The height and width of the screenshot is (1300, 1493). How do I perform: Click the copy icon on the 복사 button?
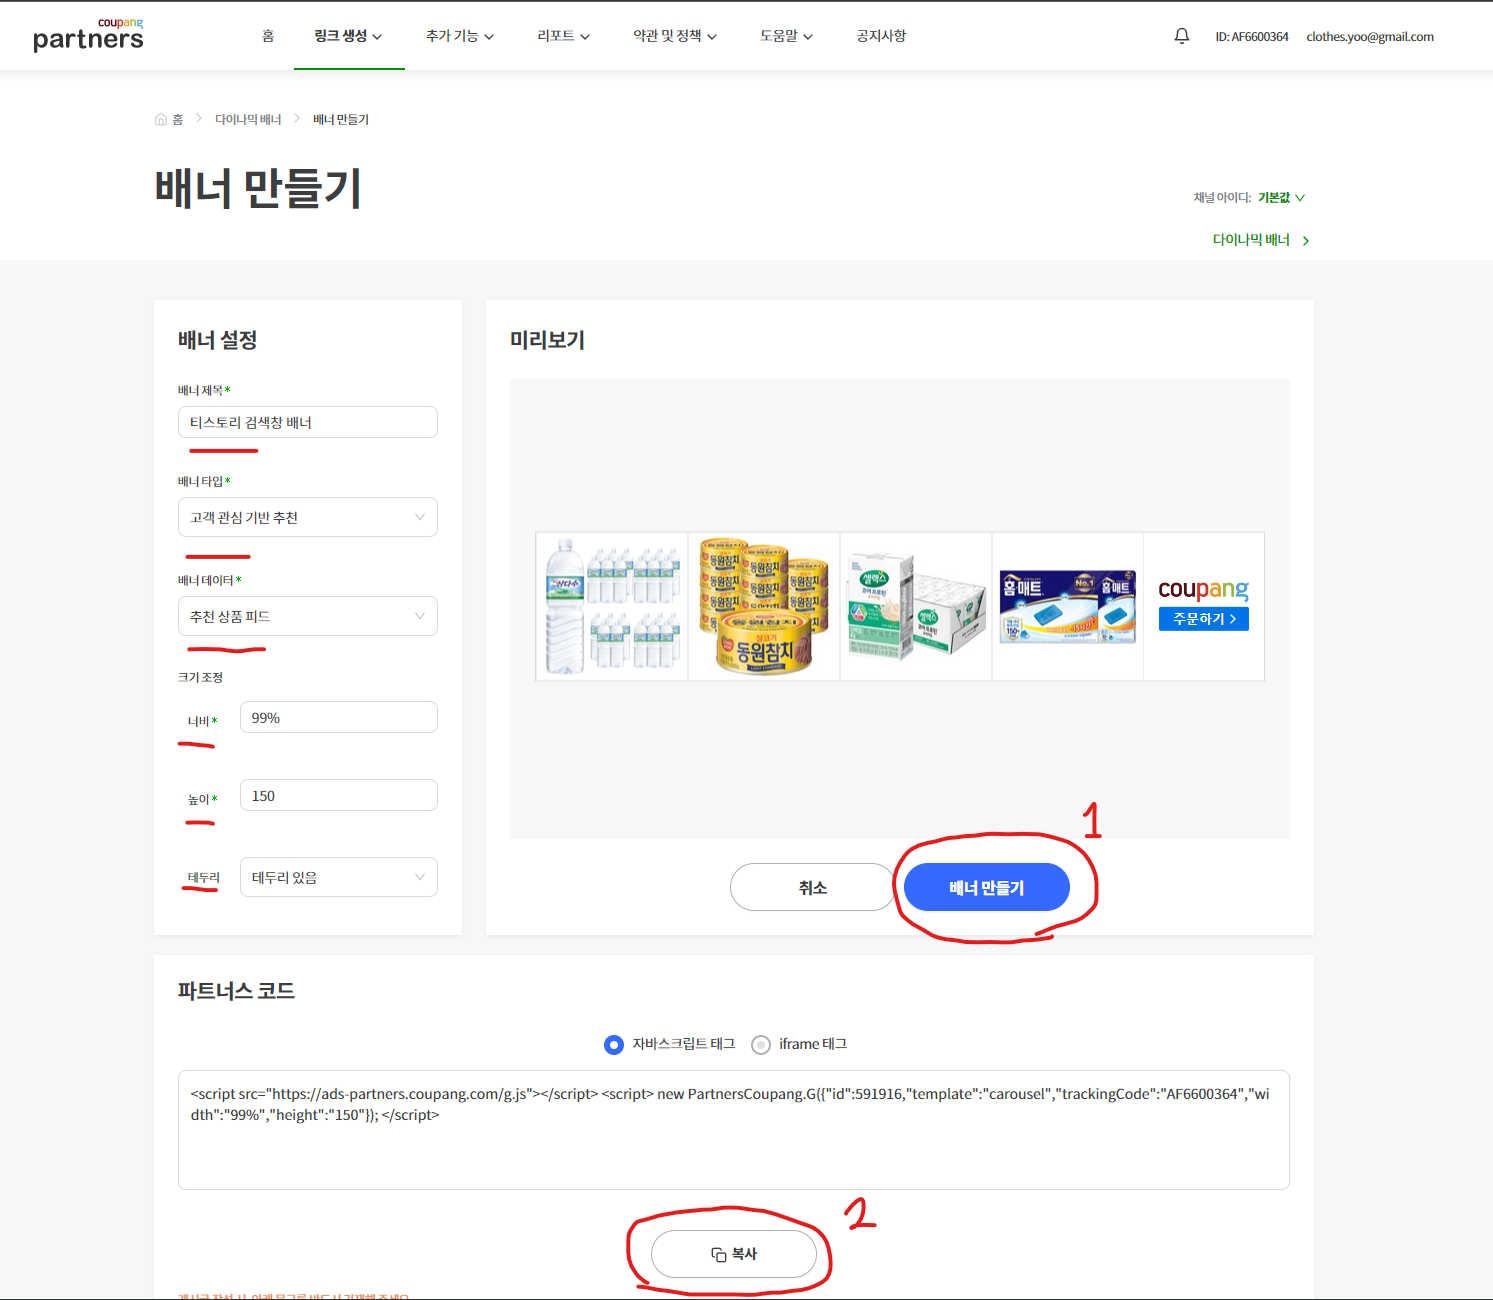point(718,1254)
